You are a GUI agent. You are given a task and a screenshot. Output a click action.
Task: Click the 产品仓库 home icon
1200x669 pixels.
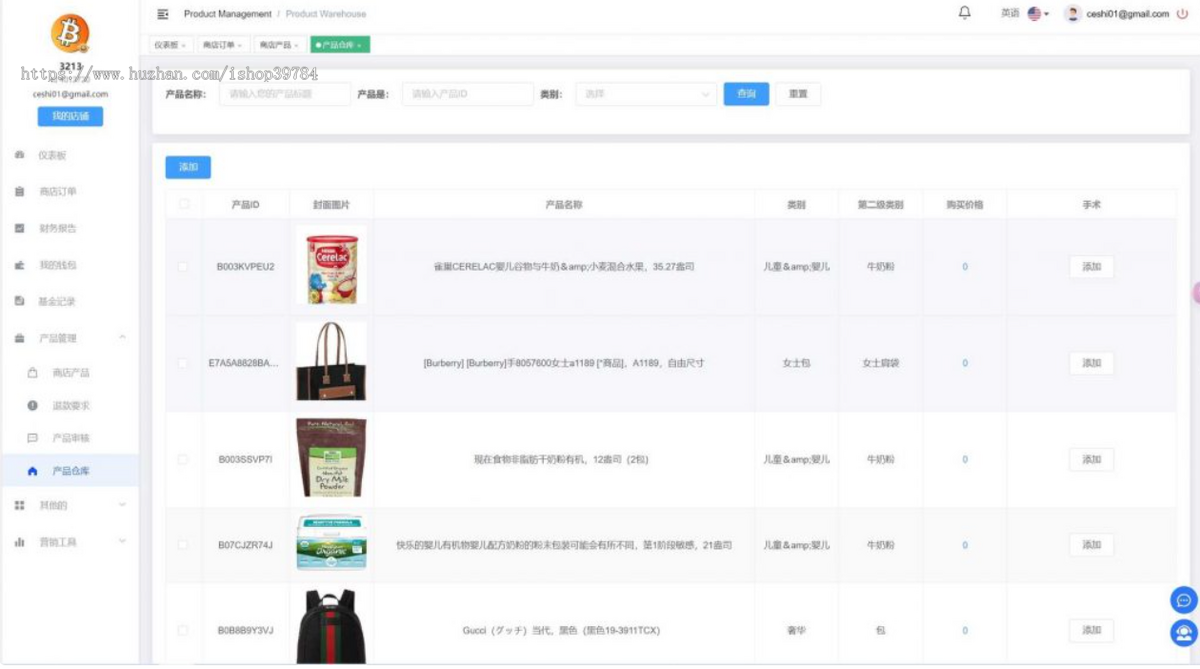pyautogui.click(x=32, y=471)
